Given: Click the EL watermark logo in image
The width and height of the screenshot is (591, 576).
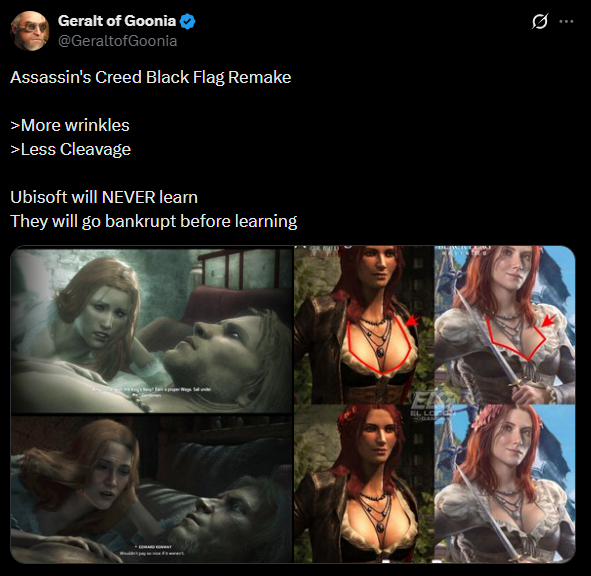Looking at the screenshot, I should pos(428,405).
